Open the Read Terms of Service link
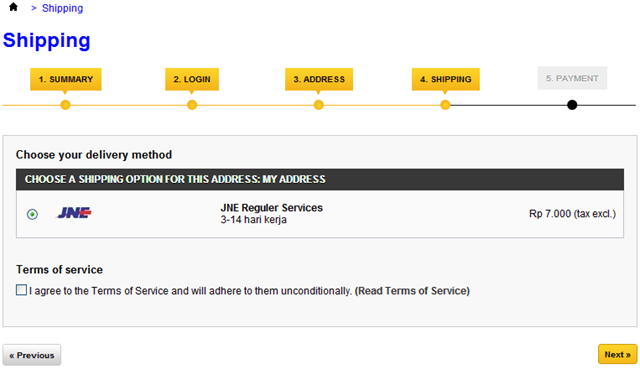 pyautogui.click(x=412, y=291)
